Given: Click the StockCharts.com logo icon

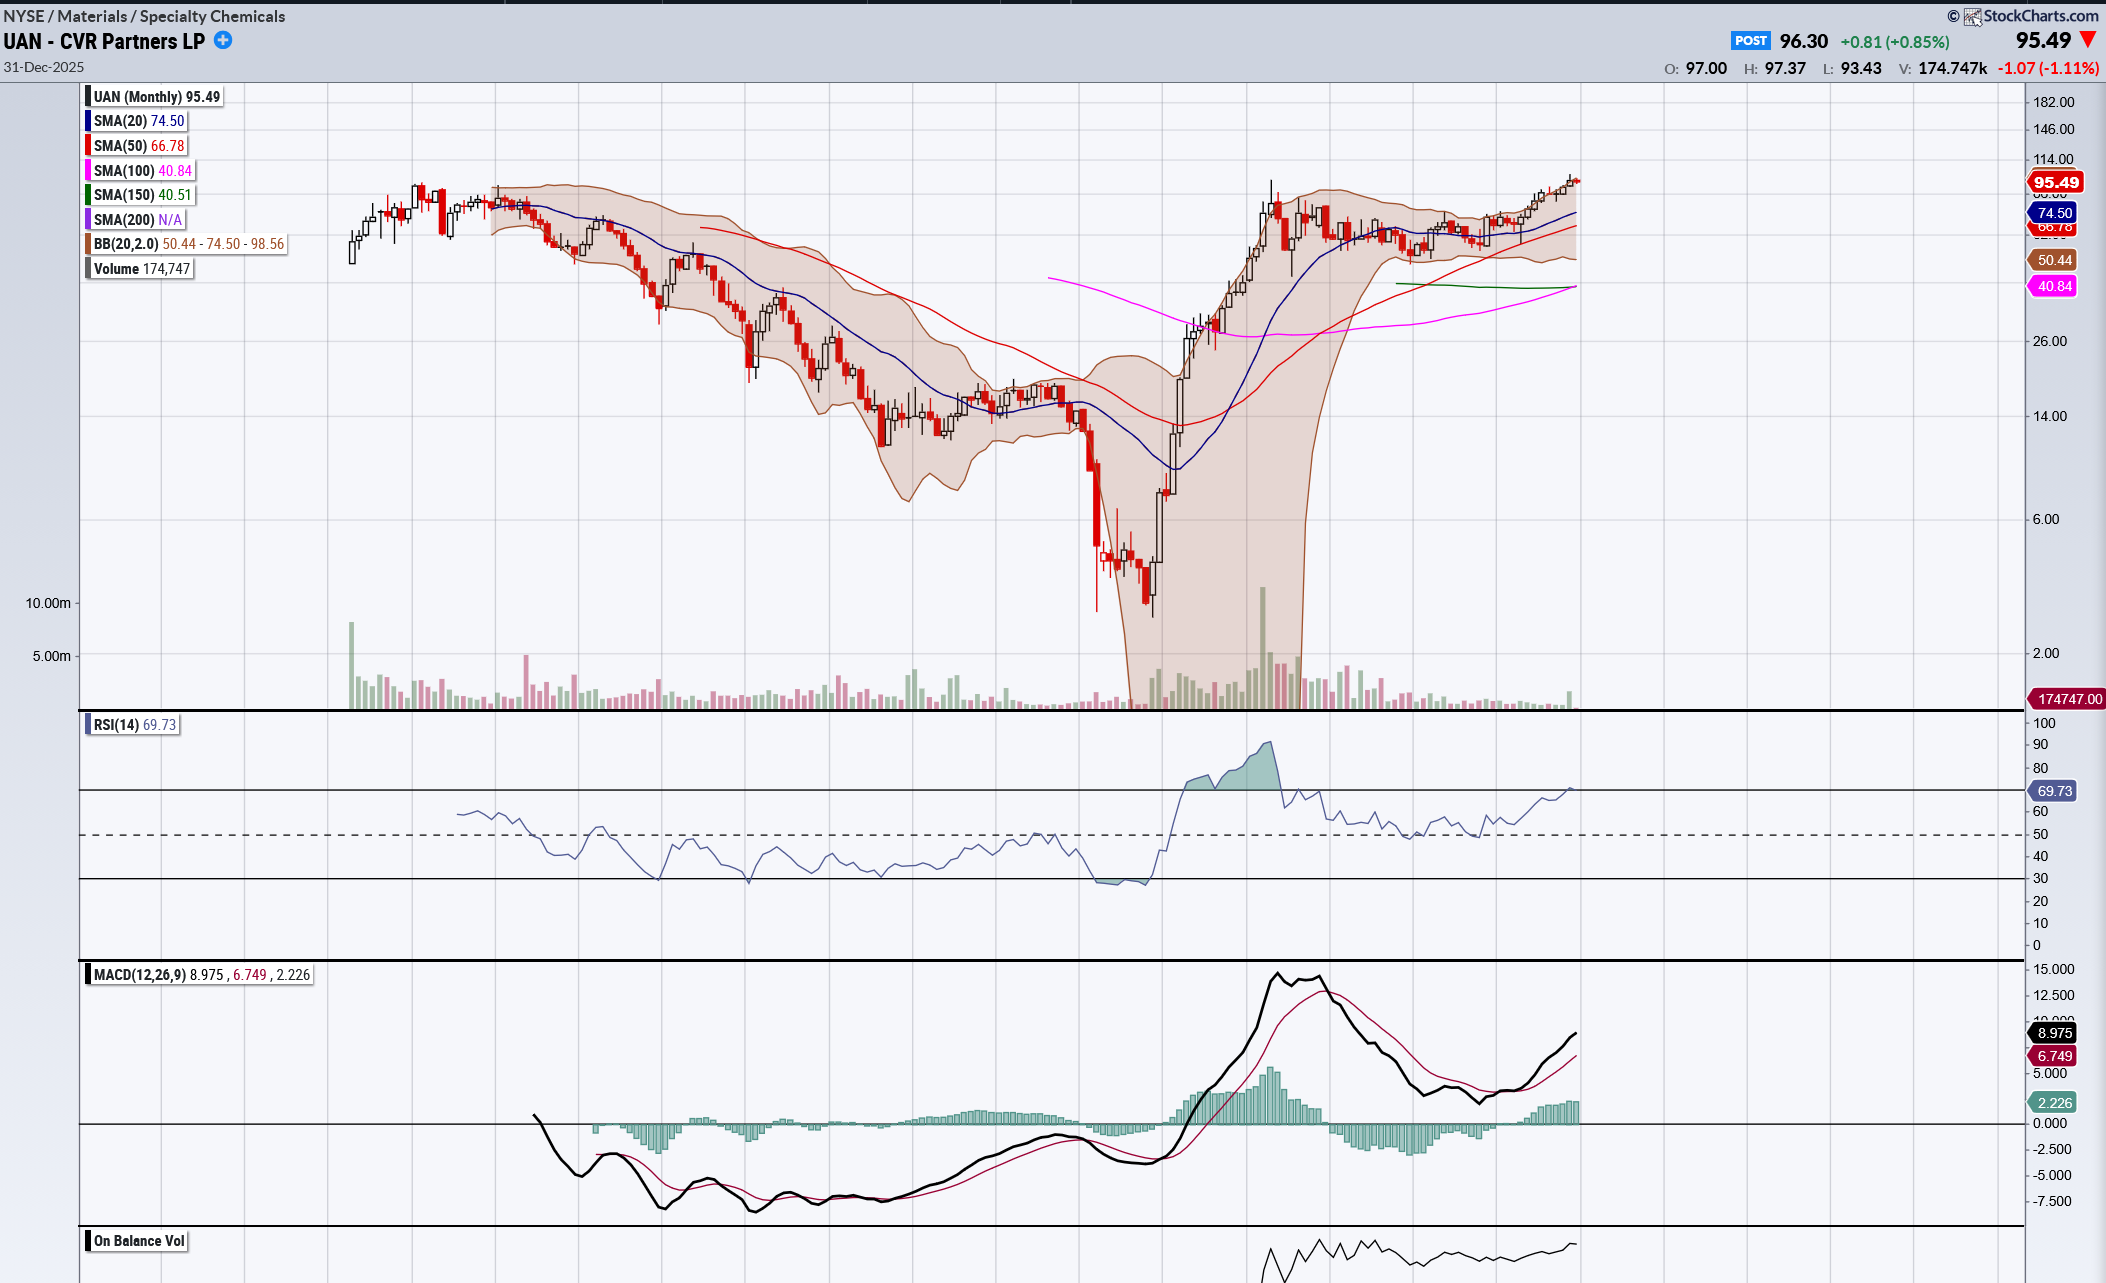Looking at the screenshot, I should [1972, 16].
